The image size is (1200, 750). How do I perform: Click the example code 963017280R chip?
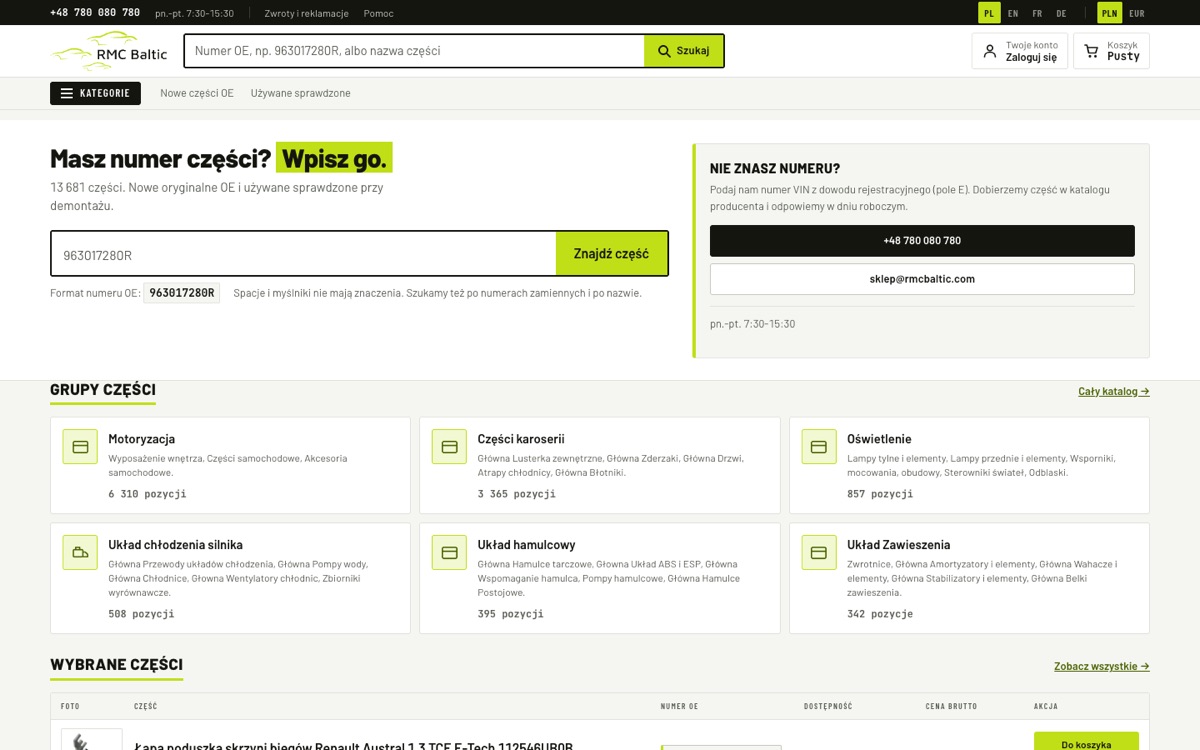pyautogui.click(x=182, y=293)
